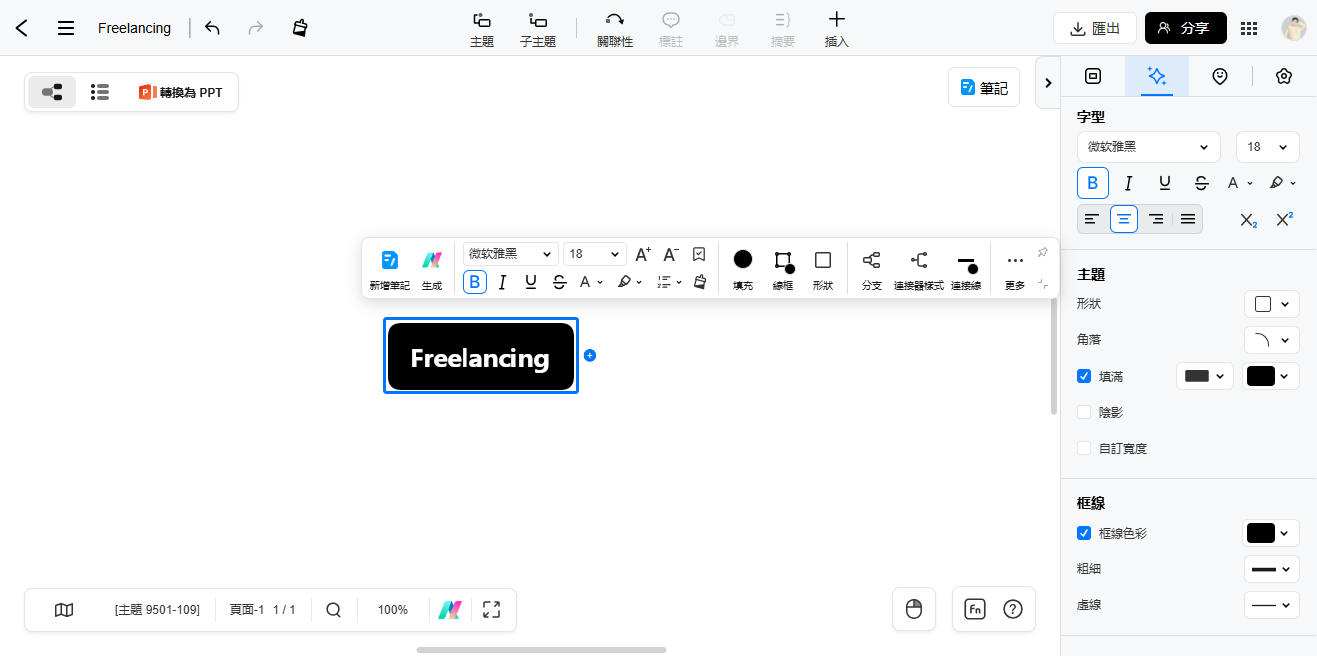Click the format painter icon in top bar

[x=300, y=28]
